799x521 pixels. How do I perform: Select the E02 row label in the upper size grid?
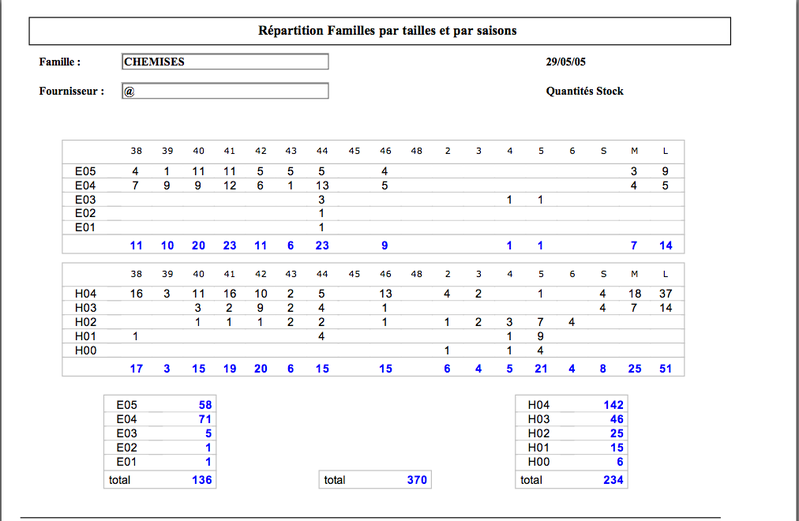pos(85,213)
